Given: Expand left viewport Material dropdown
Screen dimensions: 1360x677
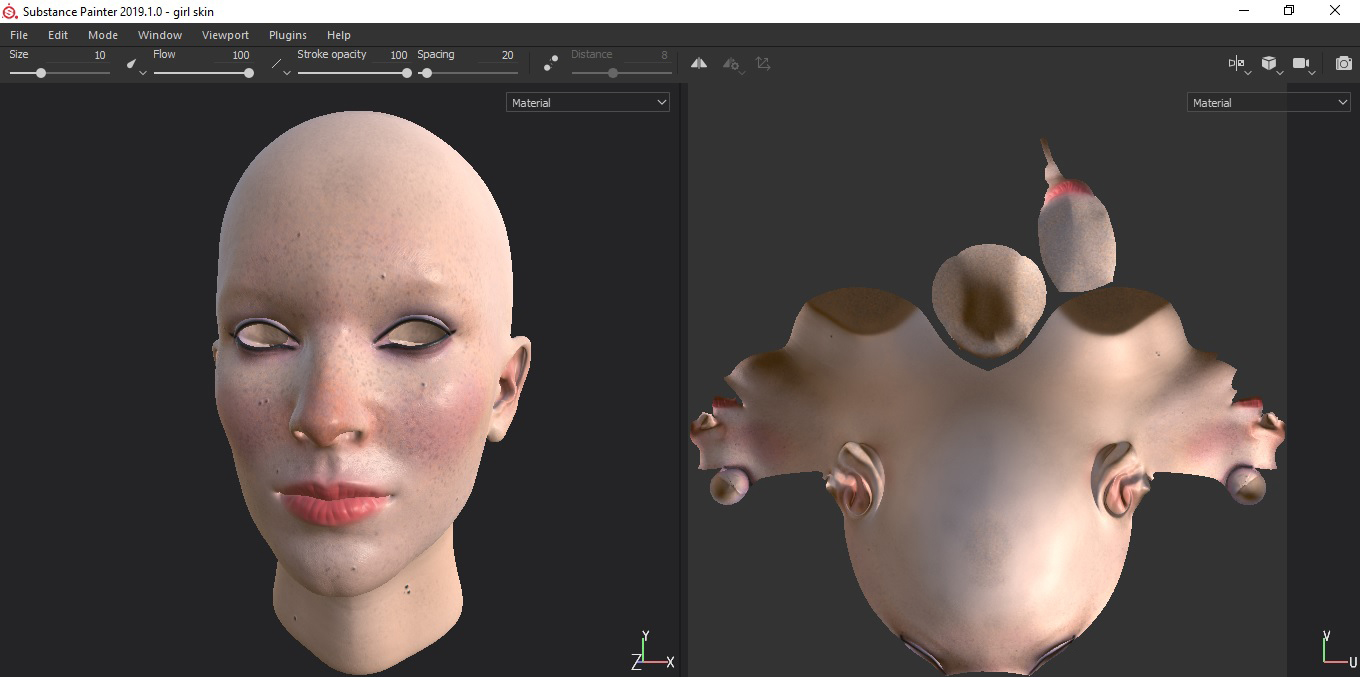Looking at the screenshot, I should [x=587, y=102].
